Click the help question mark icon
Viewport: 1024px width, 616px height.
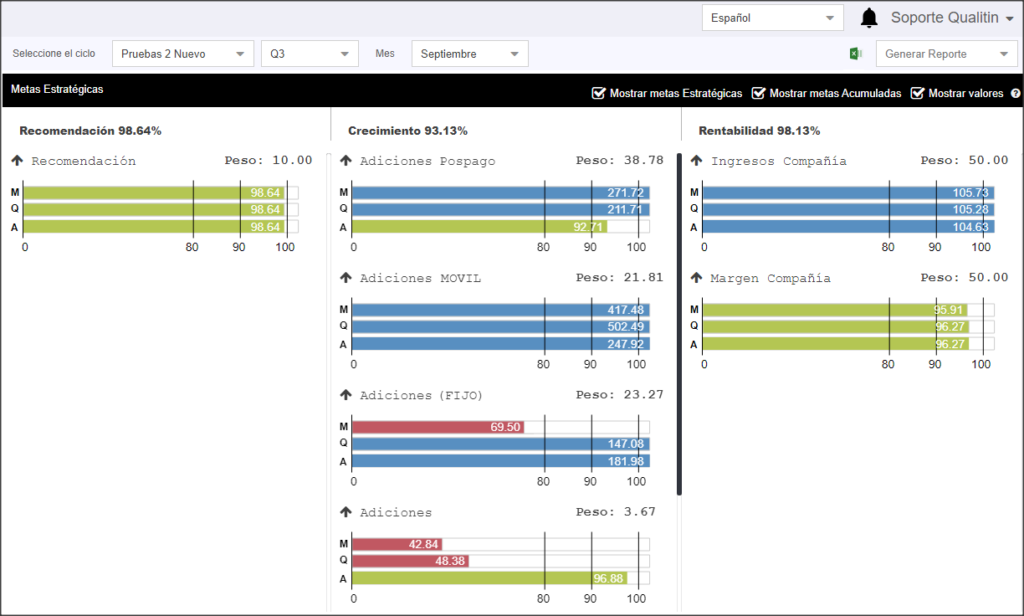coord(1016,93)
